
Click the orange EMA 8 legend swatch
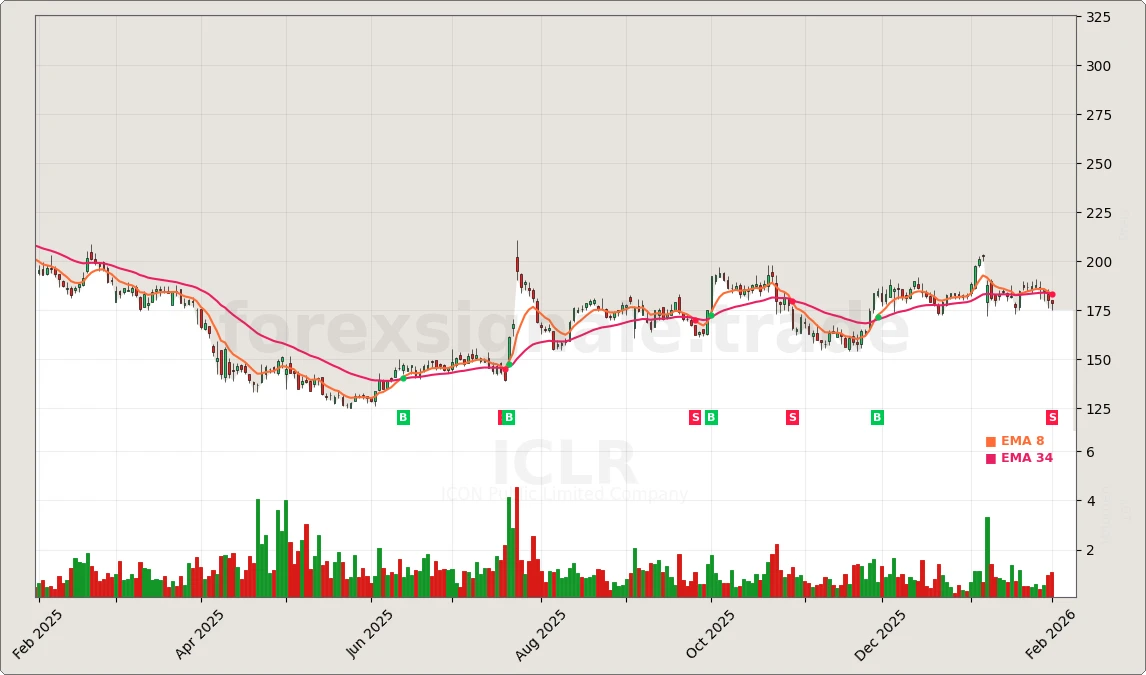pyautogui.click(x=990, y=442)
